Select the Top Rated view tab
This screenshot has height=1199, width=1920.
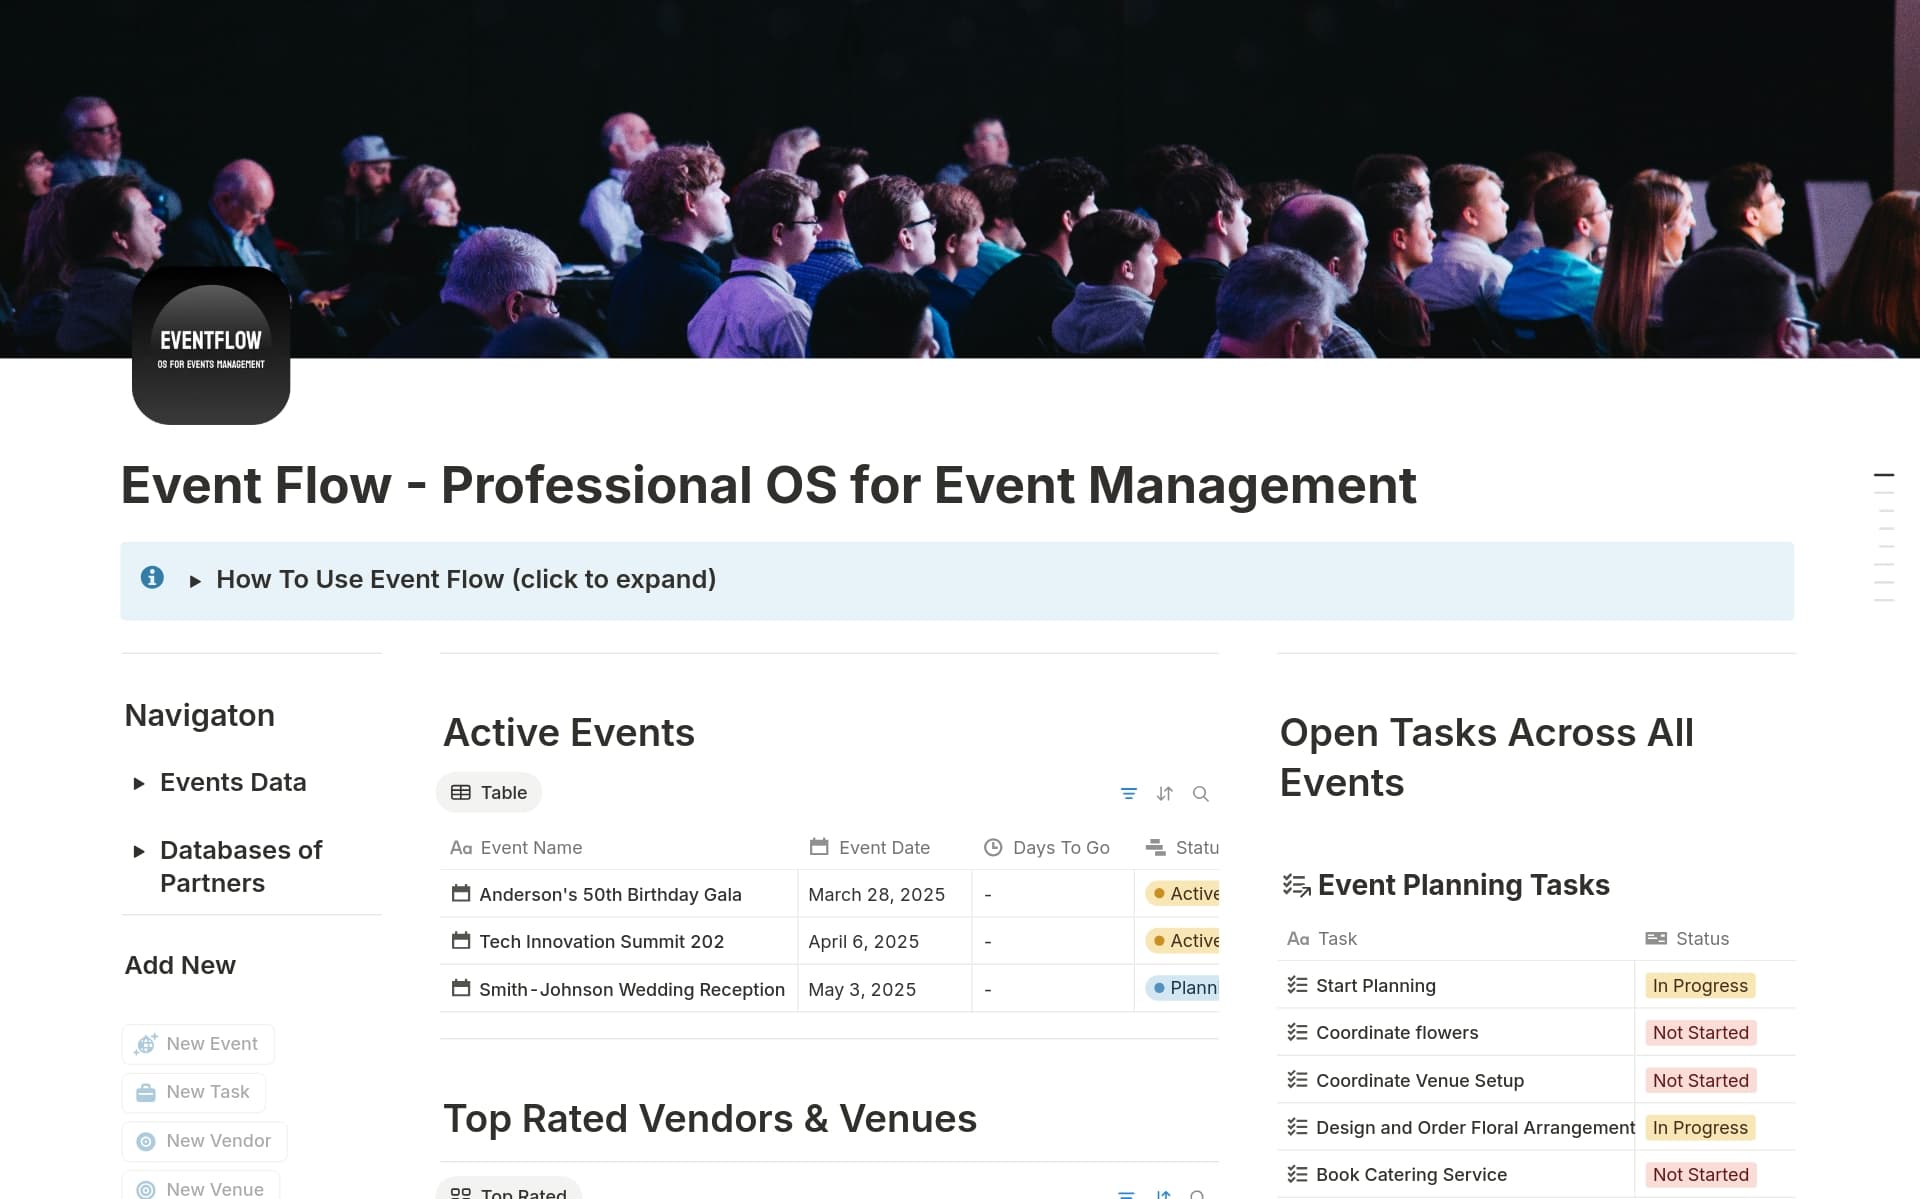point(508,1192)
